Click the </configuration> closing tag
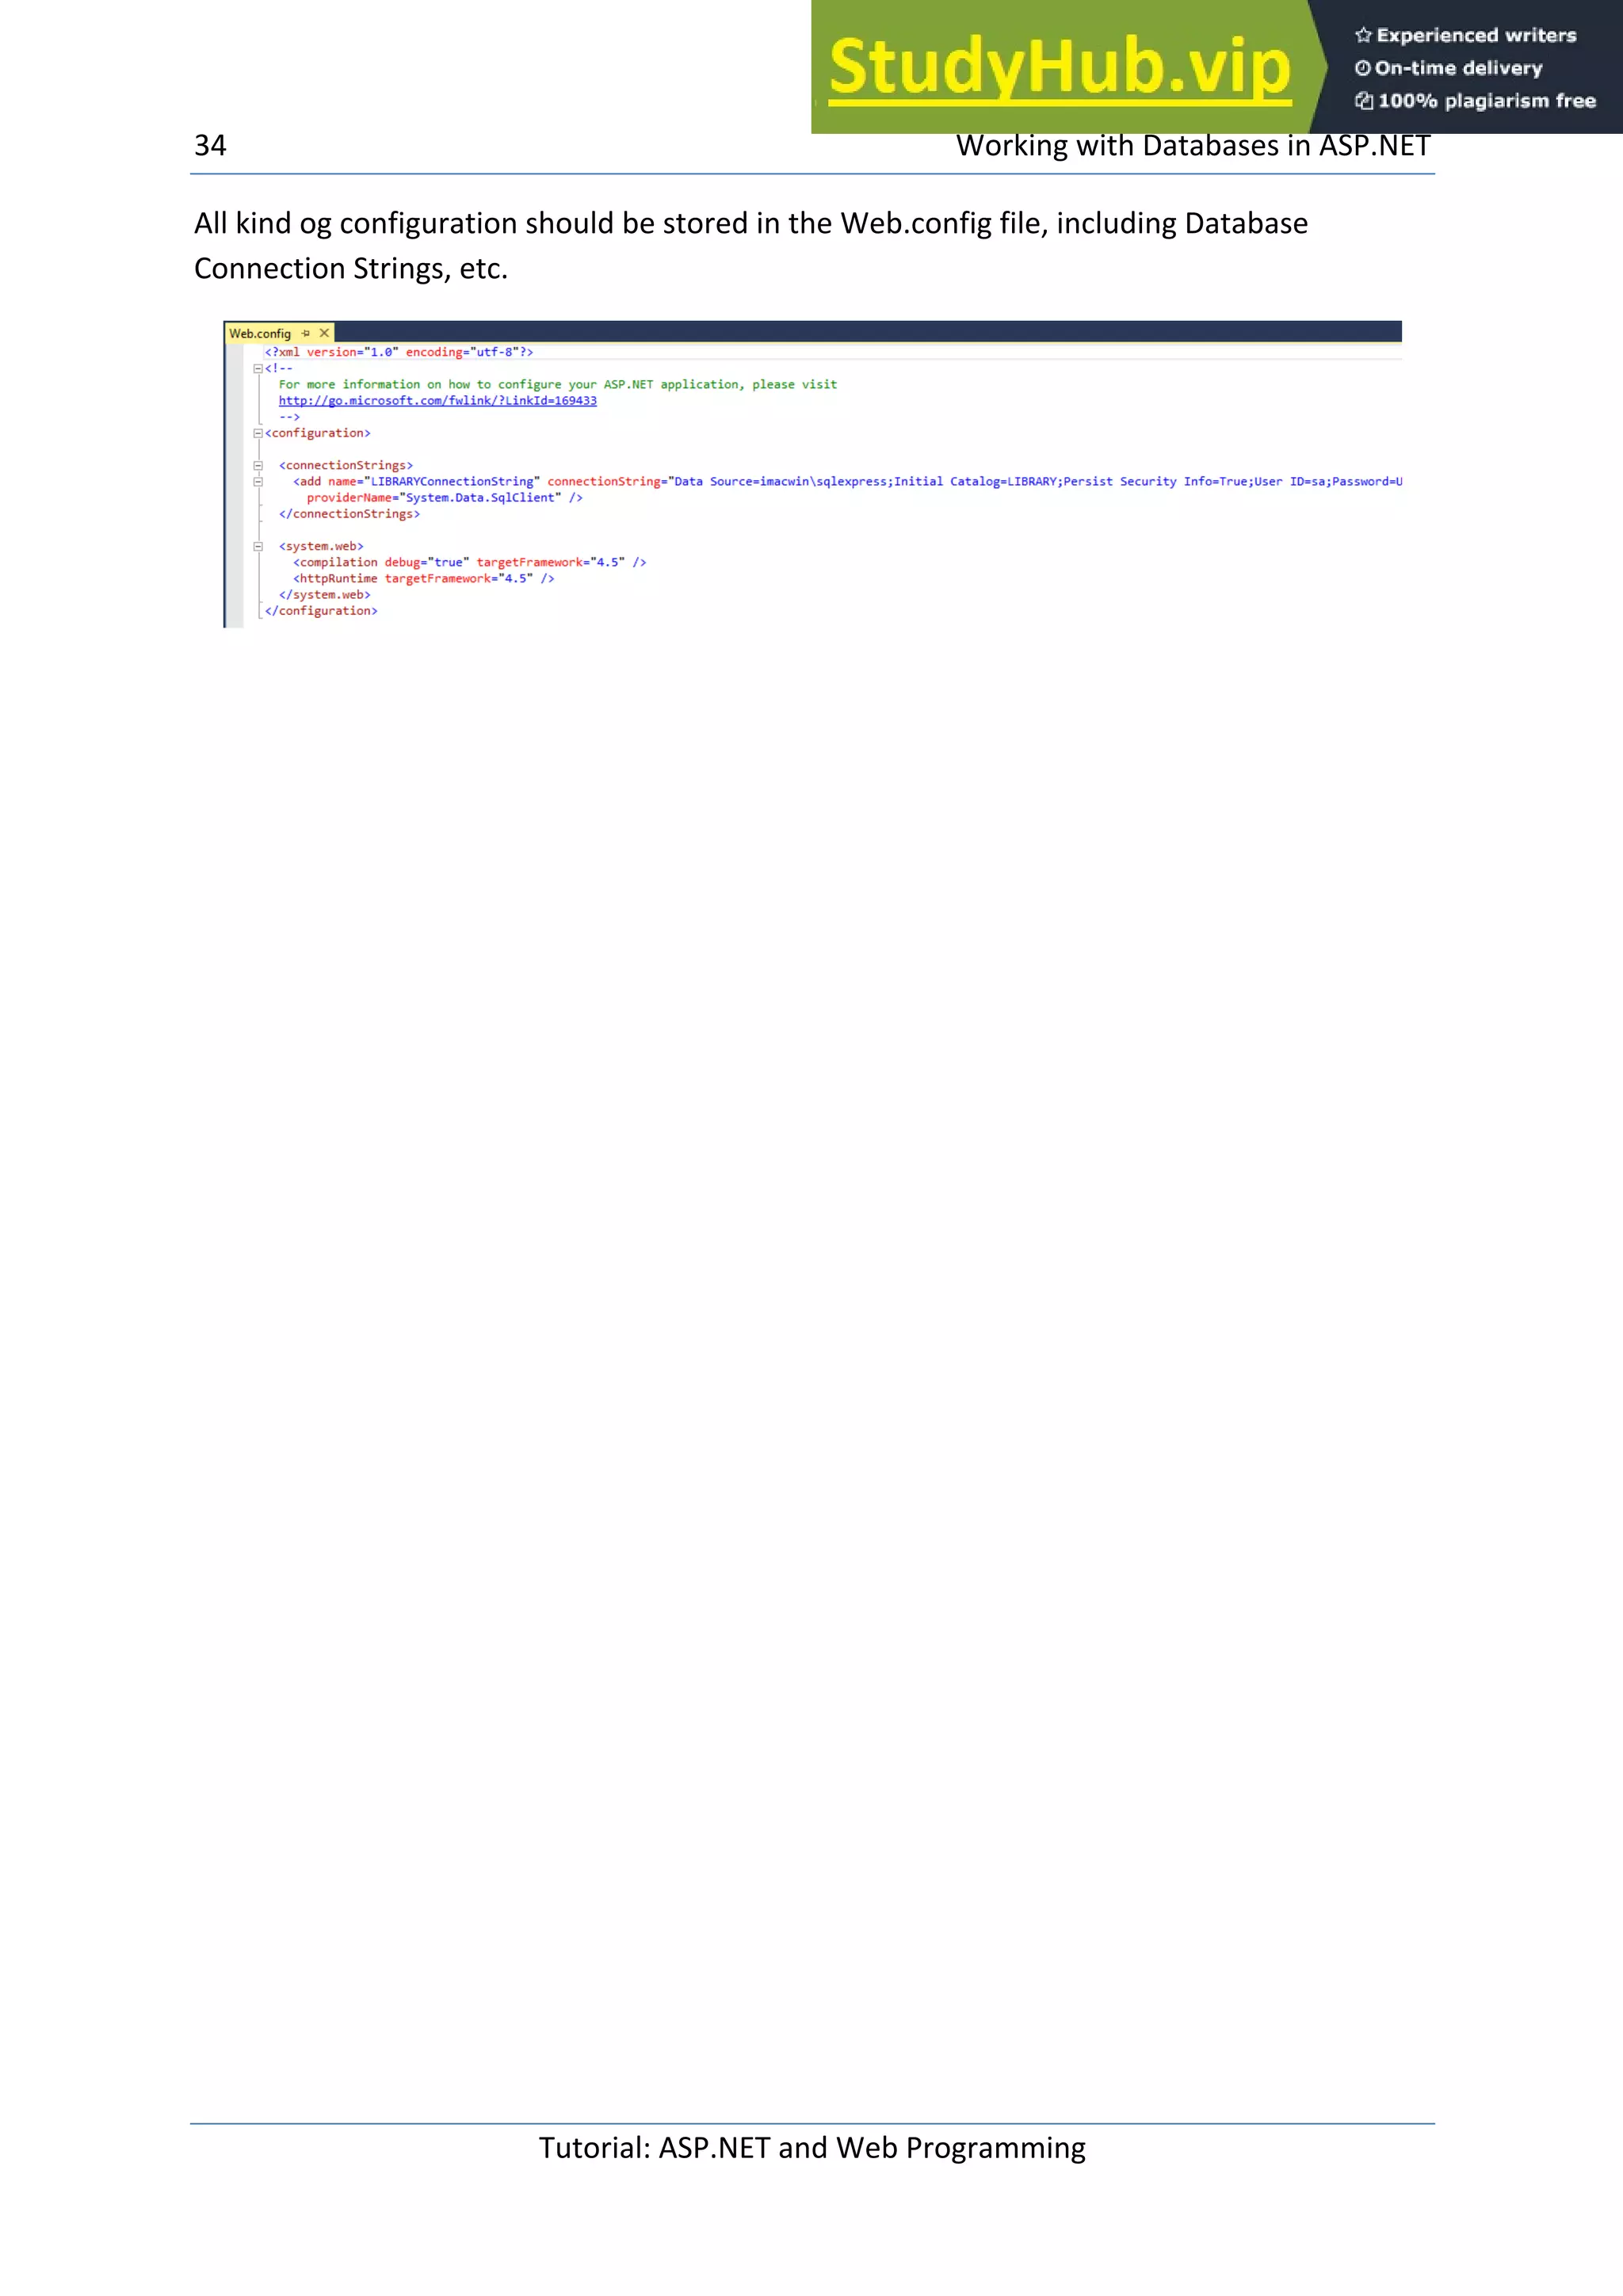Viewport: 1623px width, 2296px height. [321, 611]
